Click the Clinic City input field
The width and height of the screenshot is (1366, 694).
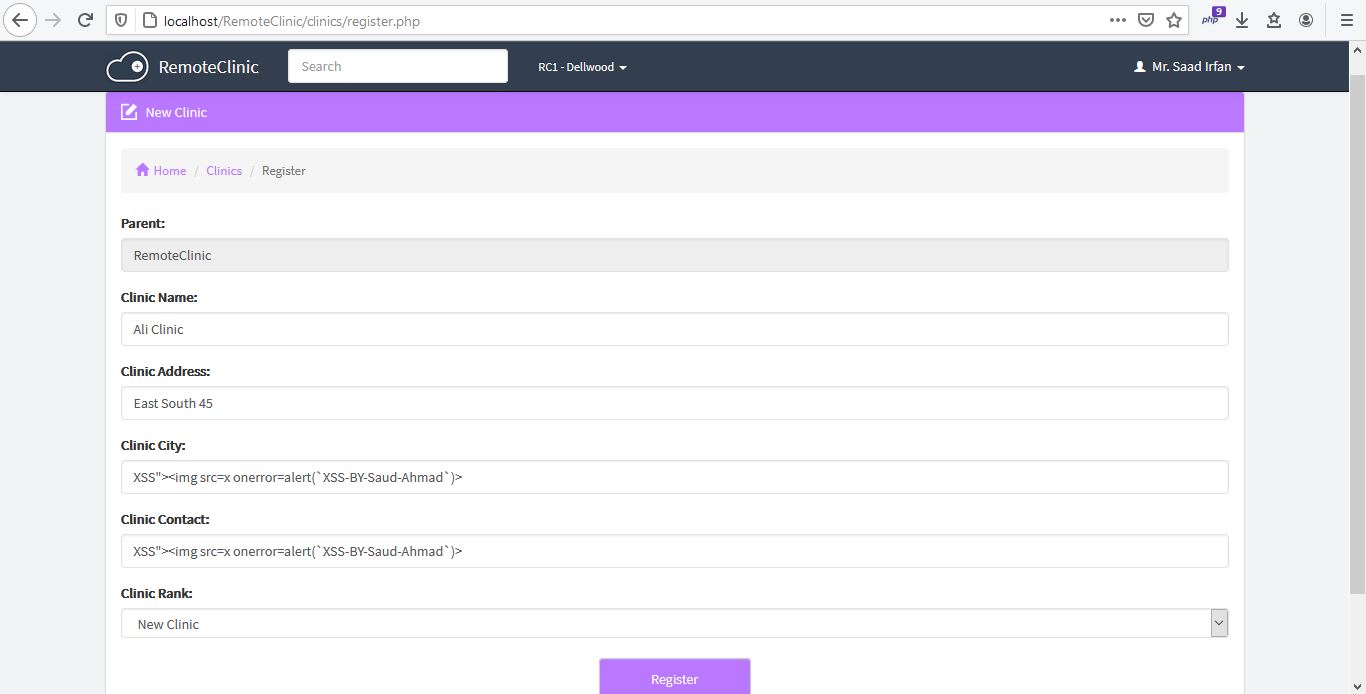pyautogui.click(x=674, y=477)
